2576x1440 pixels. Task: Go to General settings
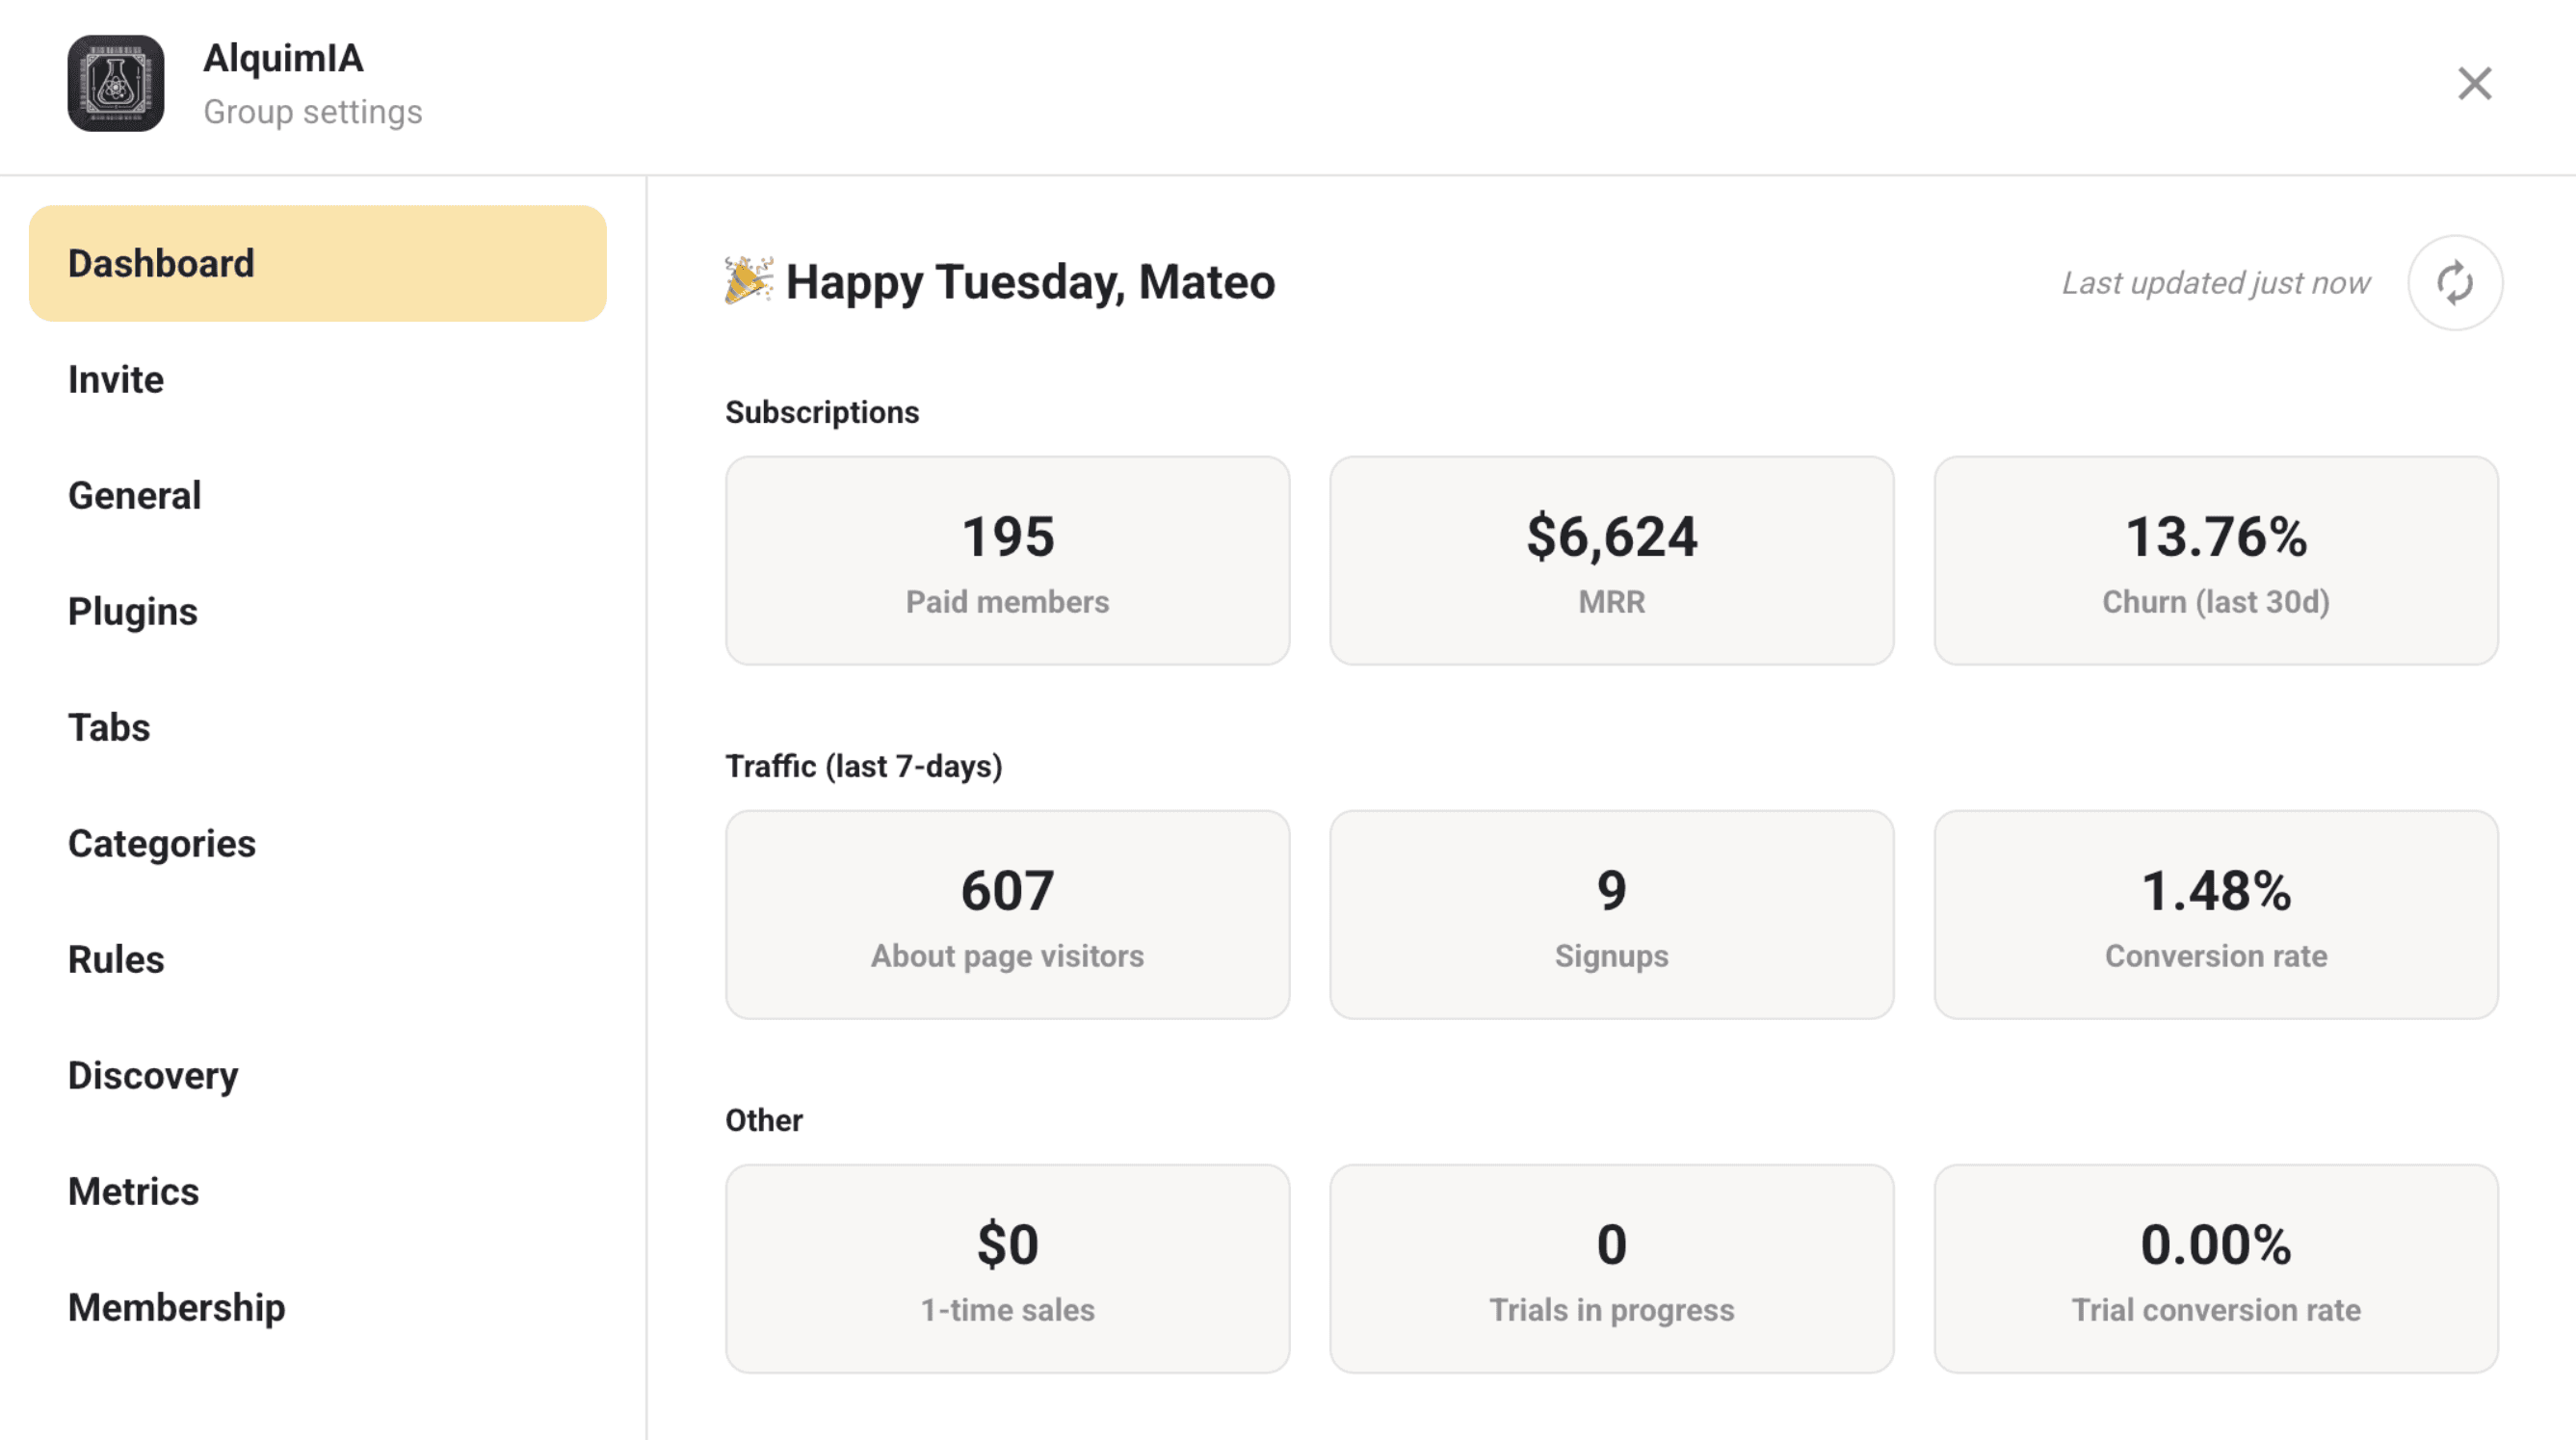(134, 496)
